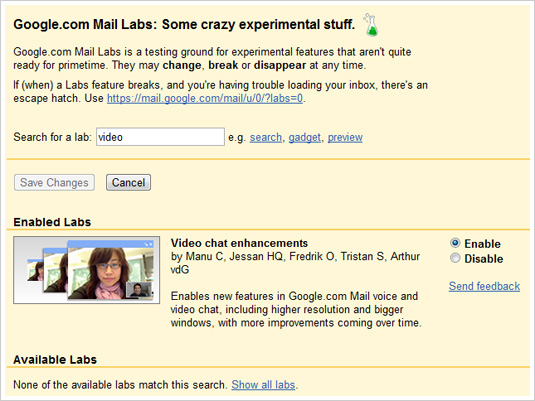Select the Enable radio button
Viewport: 535px width, 401px height.
click(455, 243)
